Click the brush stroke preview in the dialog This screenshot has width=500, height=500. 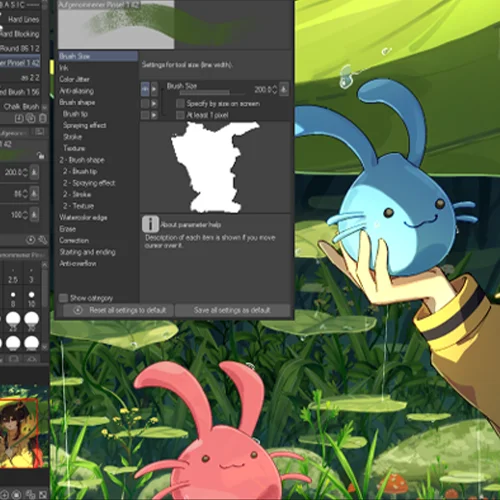[x=175, y=24]
